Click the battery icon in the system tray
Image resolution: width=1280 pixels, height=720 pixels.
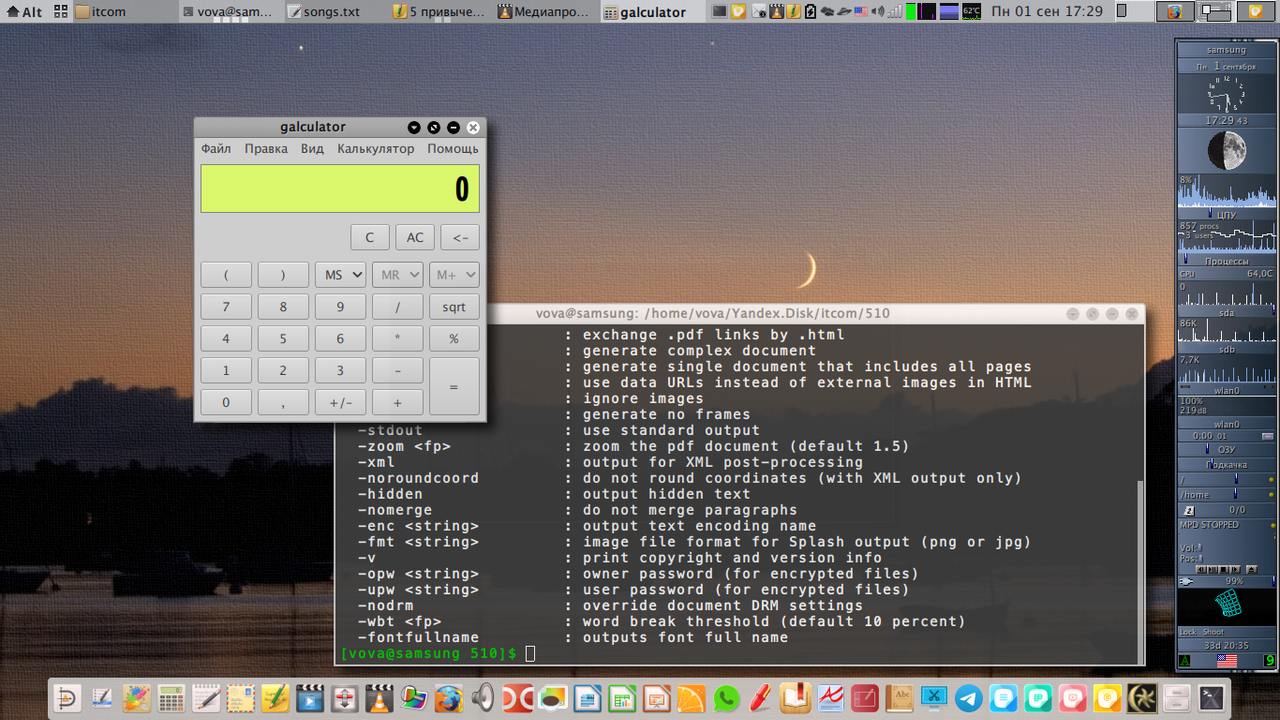coord(811,12)
